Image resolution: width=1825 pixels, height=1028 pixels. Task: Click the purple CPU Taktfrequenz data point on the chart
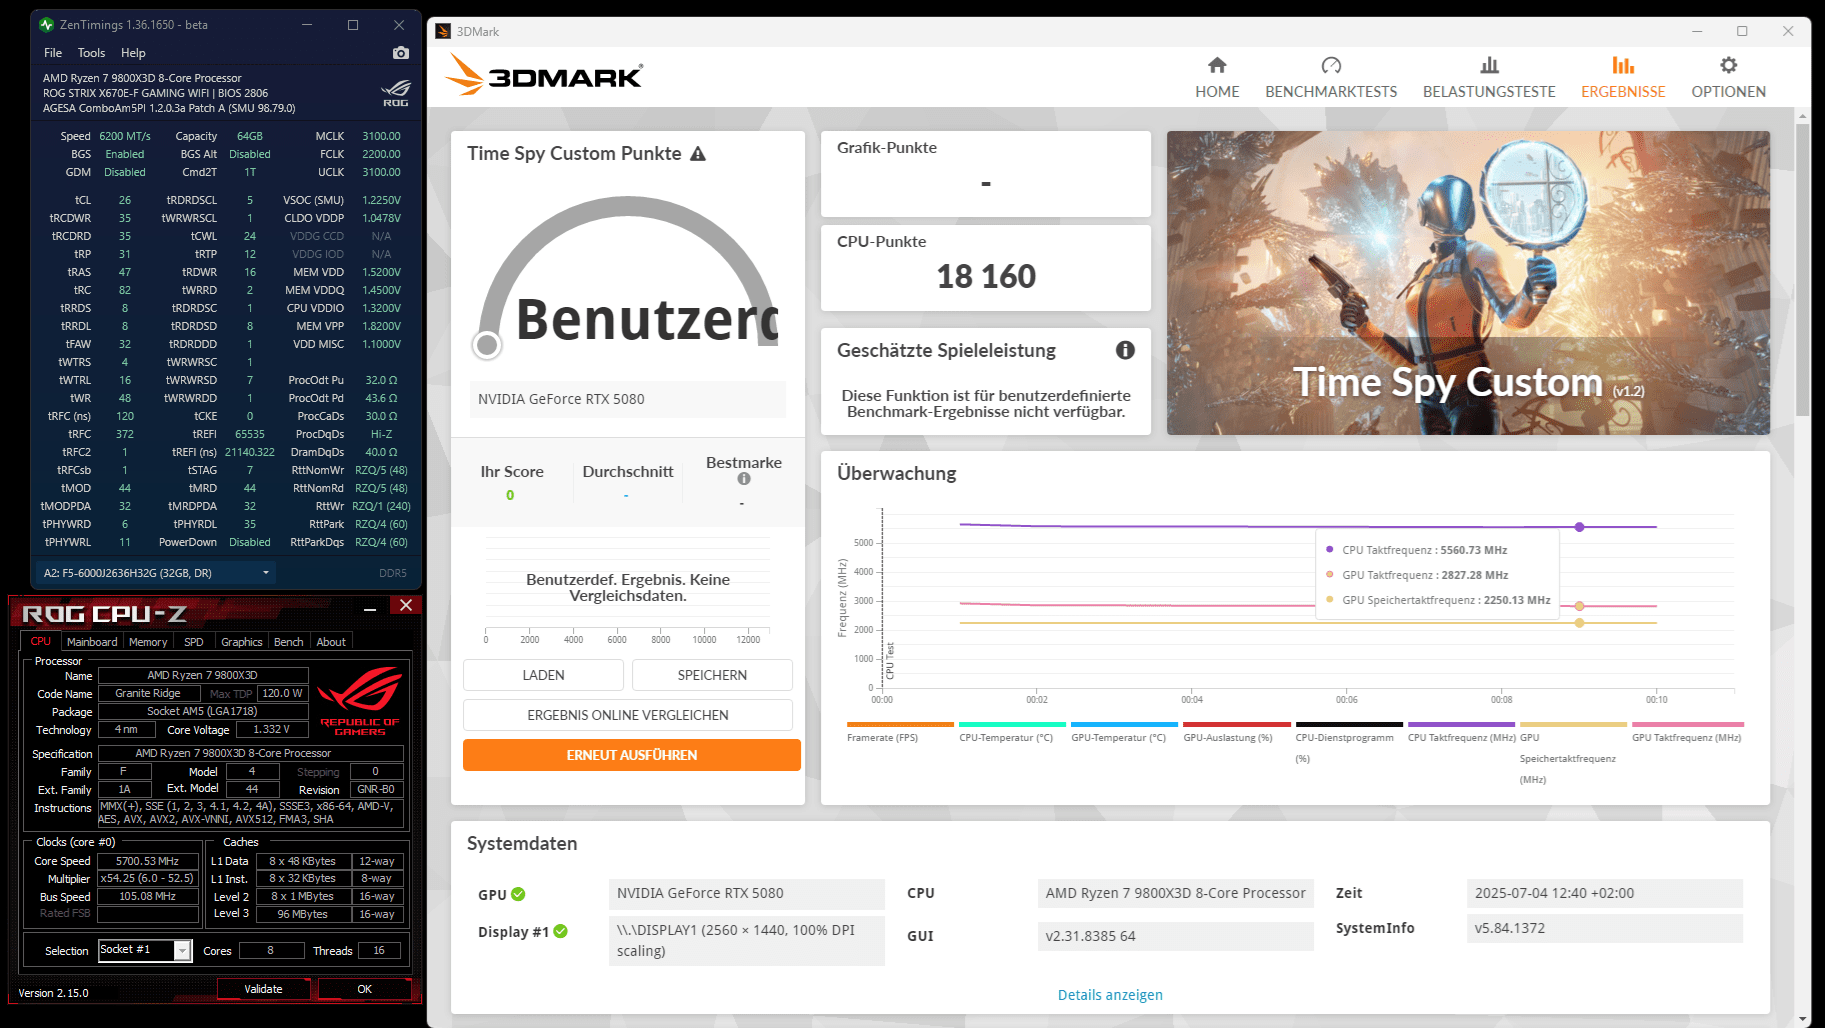pyautogui.click(x=1579, y=527)
